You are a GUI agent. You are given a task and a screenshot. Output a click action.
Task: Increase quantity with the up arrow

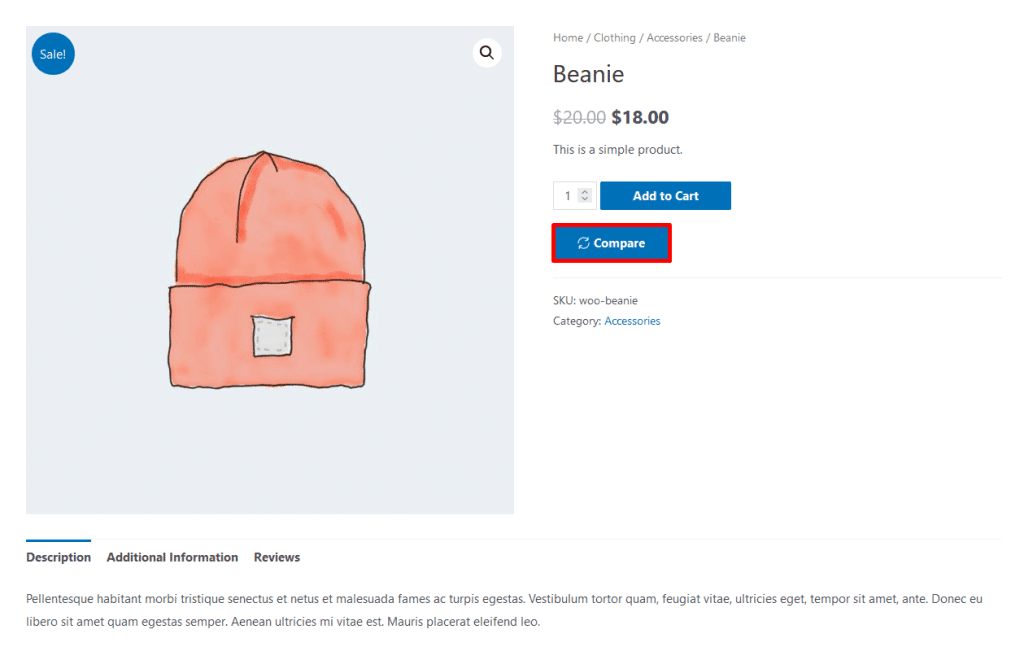[585, 192]
